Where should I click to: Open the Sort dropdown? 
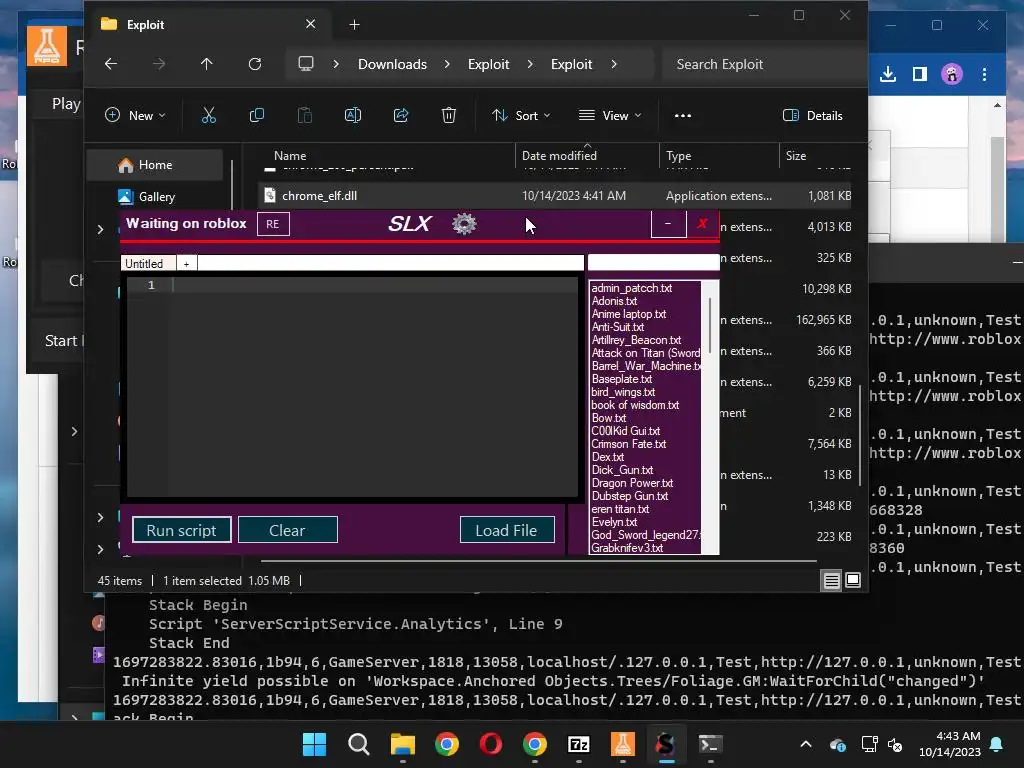pos(521,116)
